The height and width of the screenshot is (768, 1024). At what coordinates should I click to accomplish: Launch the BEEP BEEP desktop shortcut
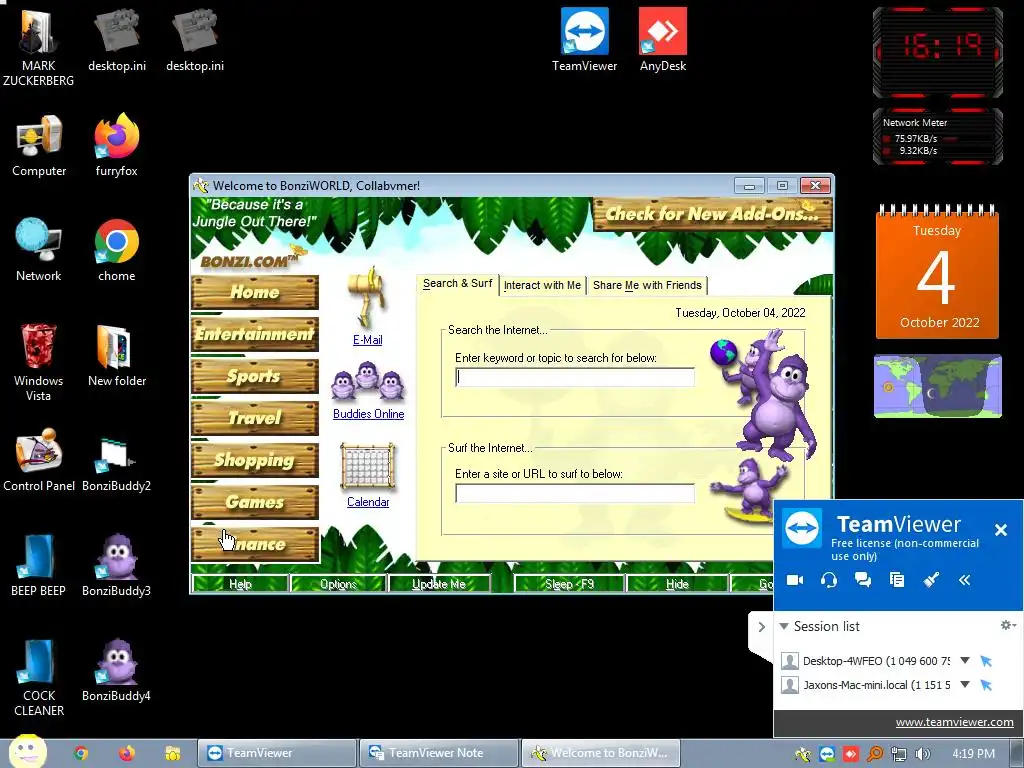click(39, 566)
